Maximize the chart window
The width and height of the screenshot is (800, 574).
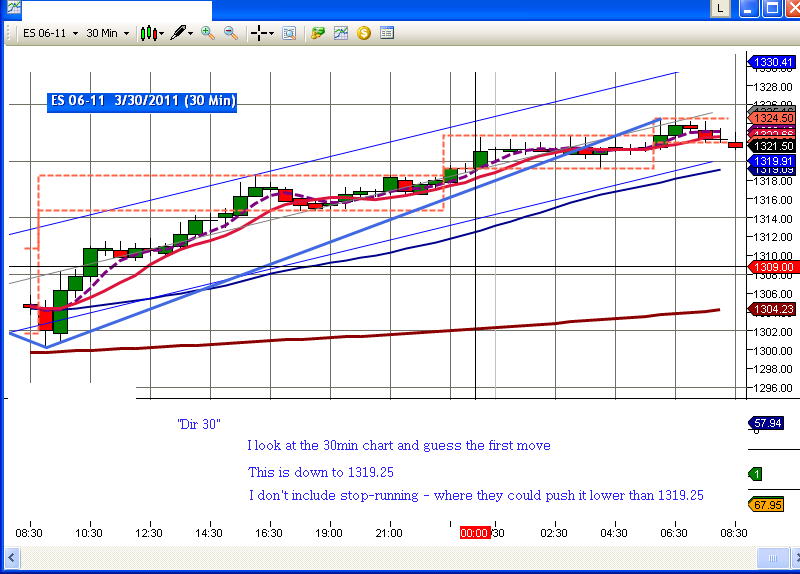coord(772,9)
